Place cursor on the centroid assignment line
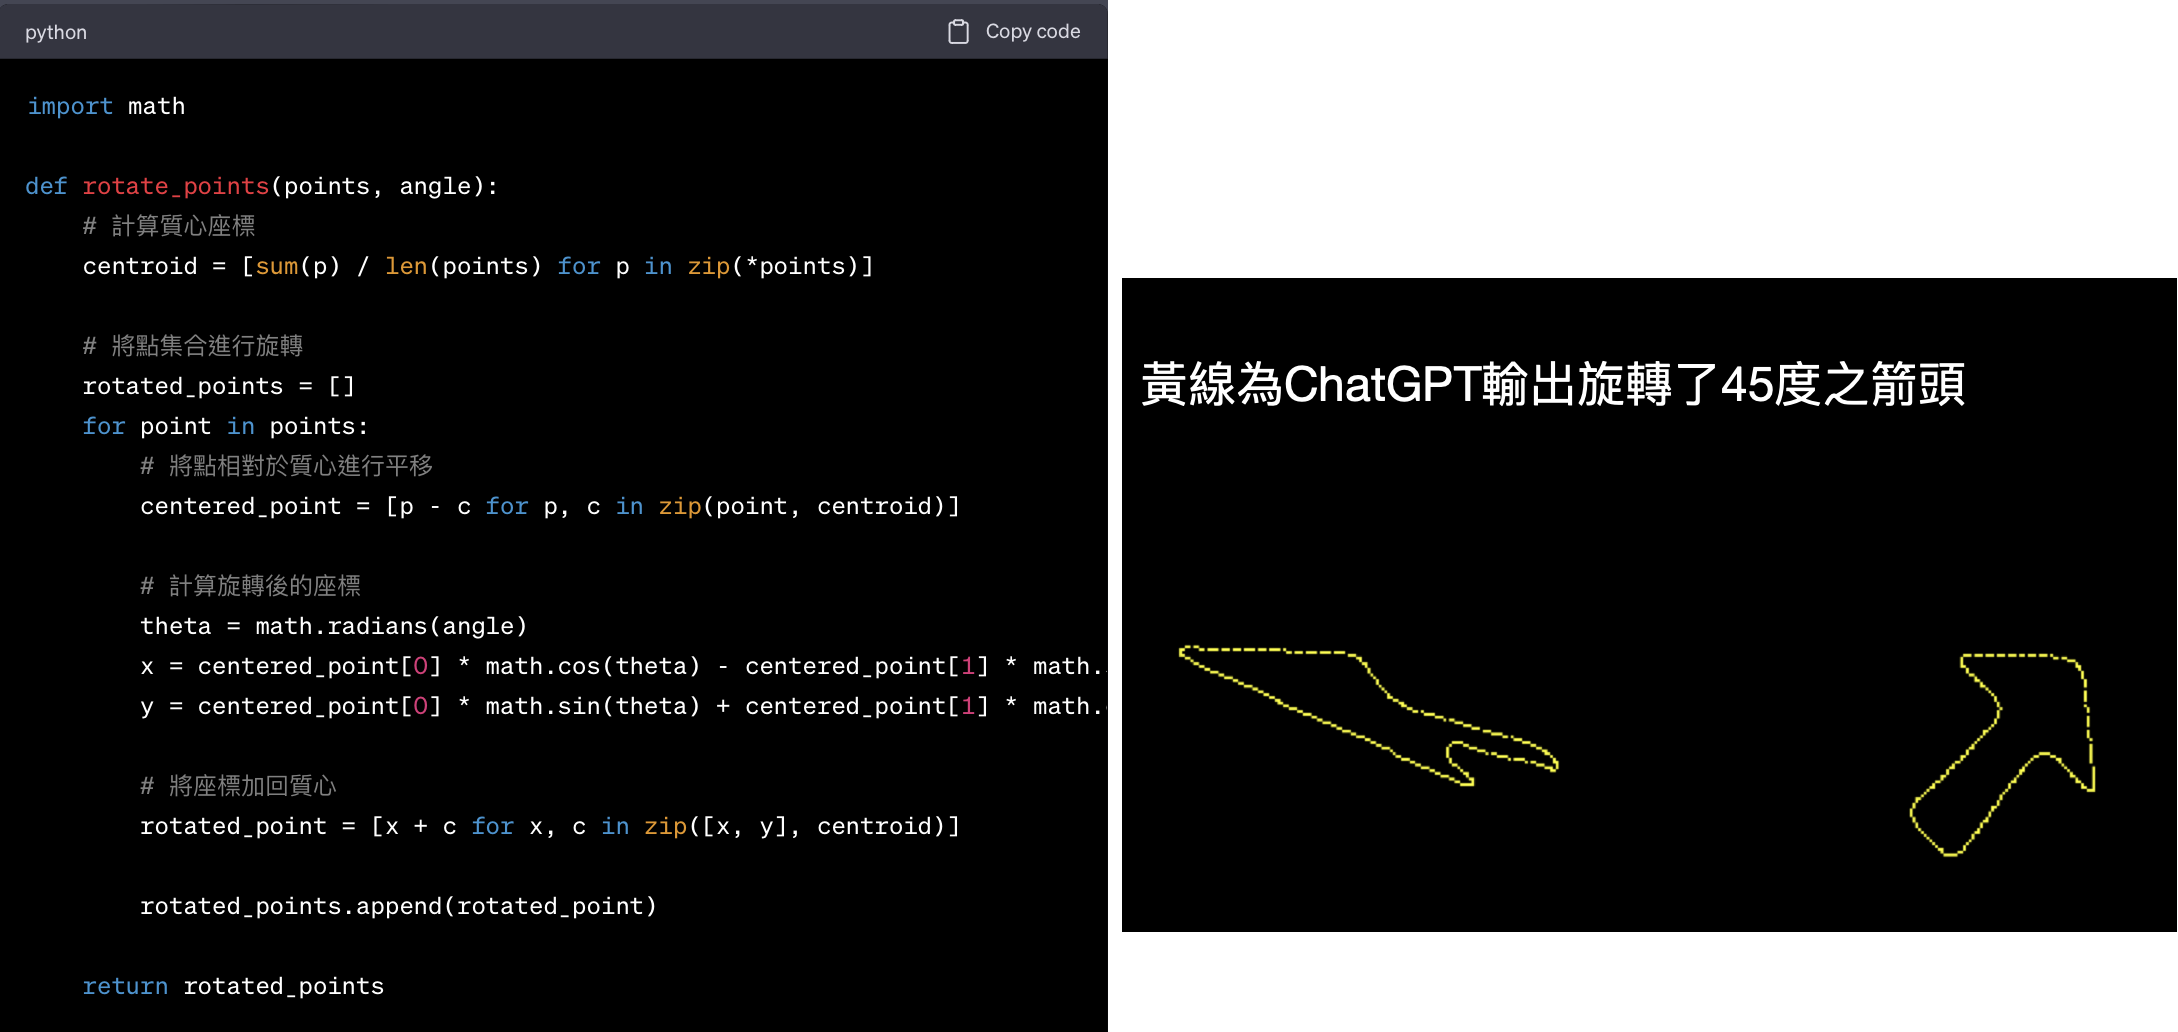 [478, 266]
